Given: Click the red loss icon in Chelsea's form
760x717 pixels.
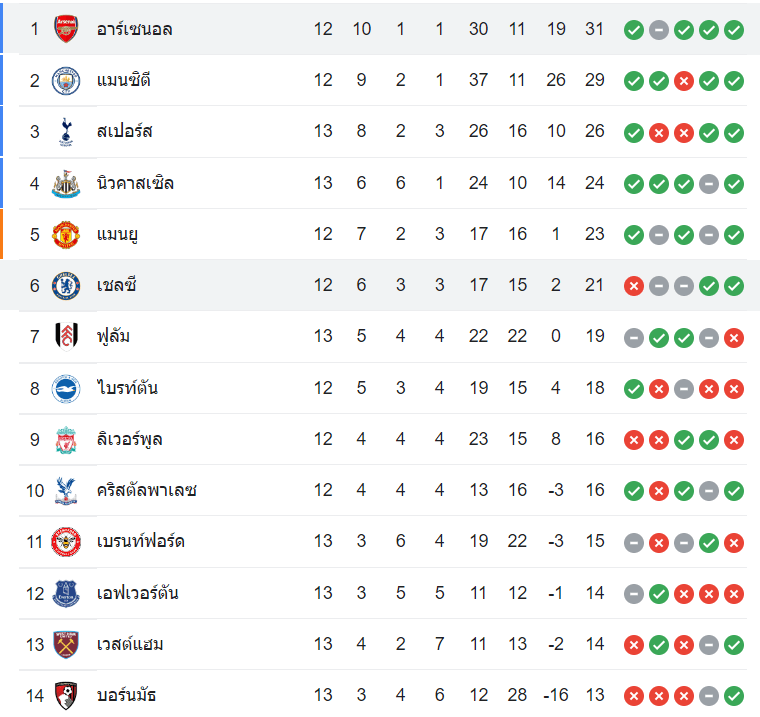Looking at the screenshot, I should pyautogui.click(x=633, y=286).
